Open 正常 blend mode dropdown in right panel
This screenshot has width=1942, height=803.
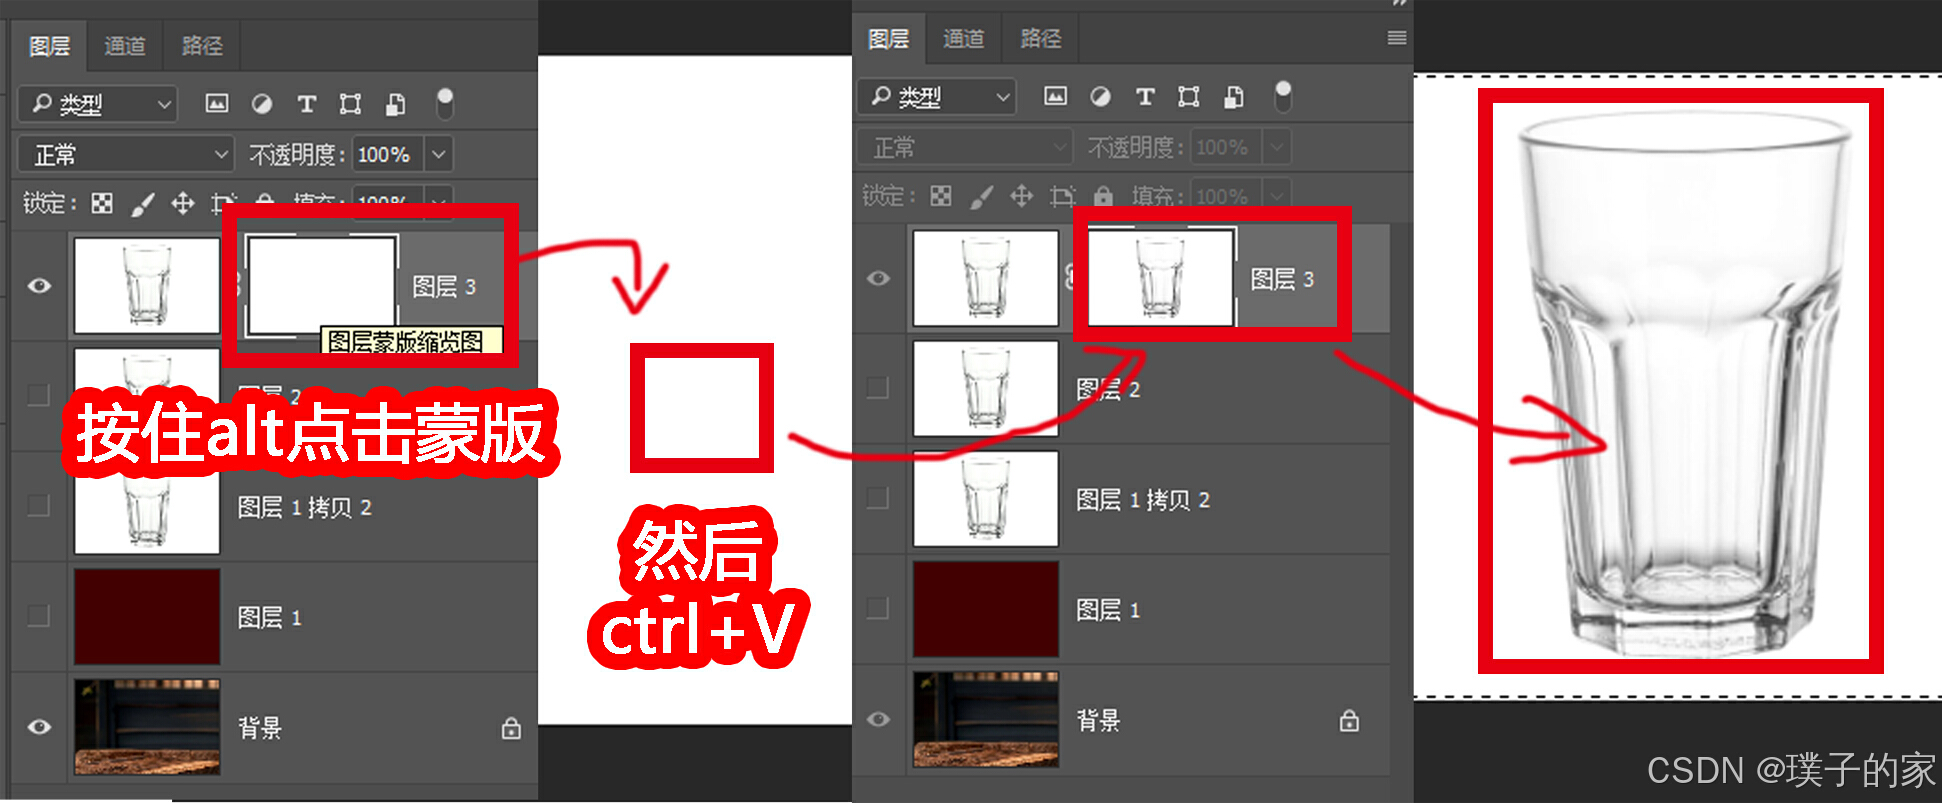(x=965, y=148)
